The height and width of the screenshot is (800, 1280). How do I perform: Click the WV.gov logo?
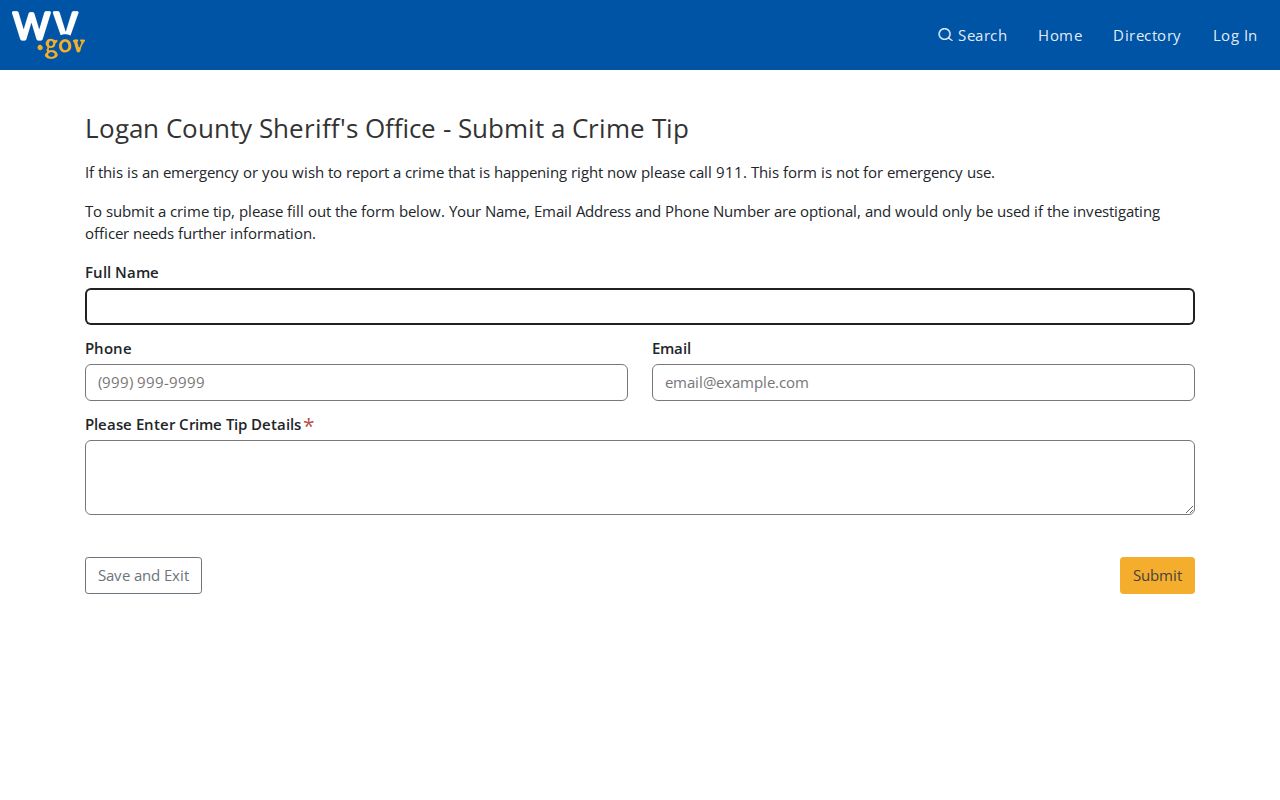[x=48, y=35]
